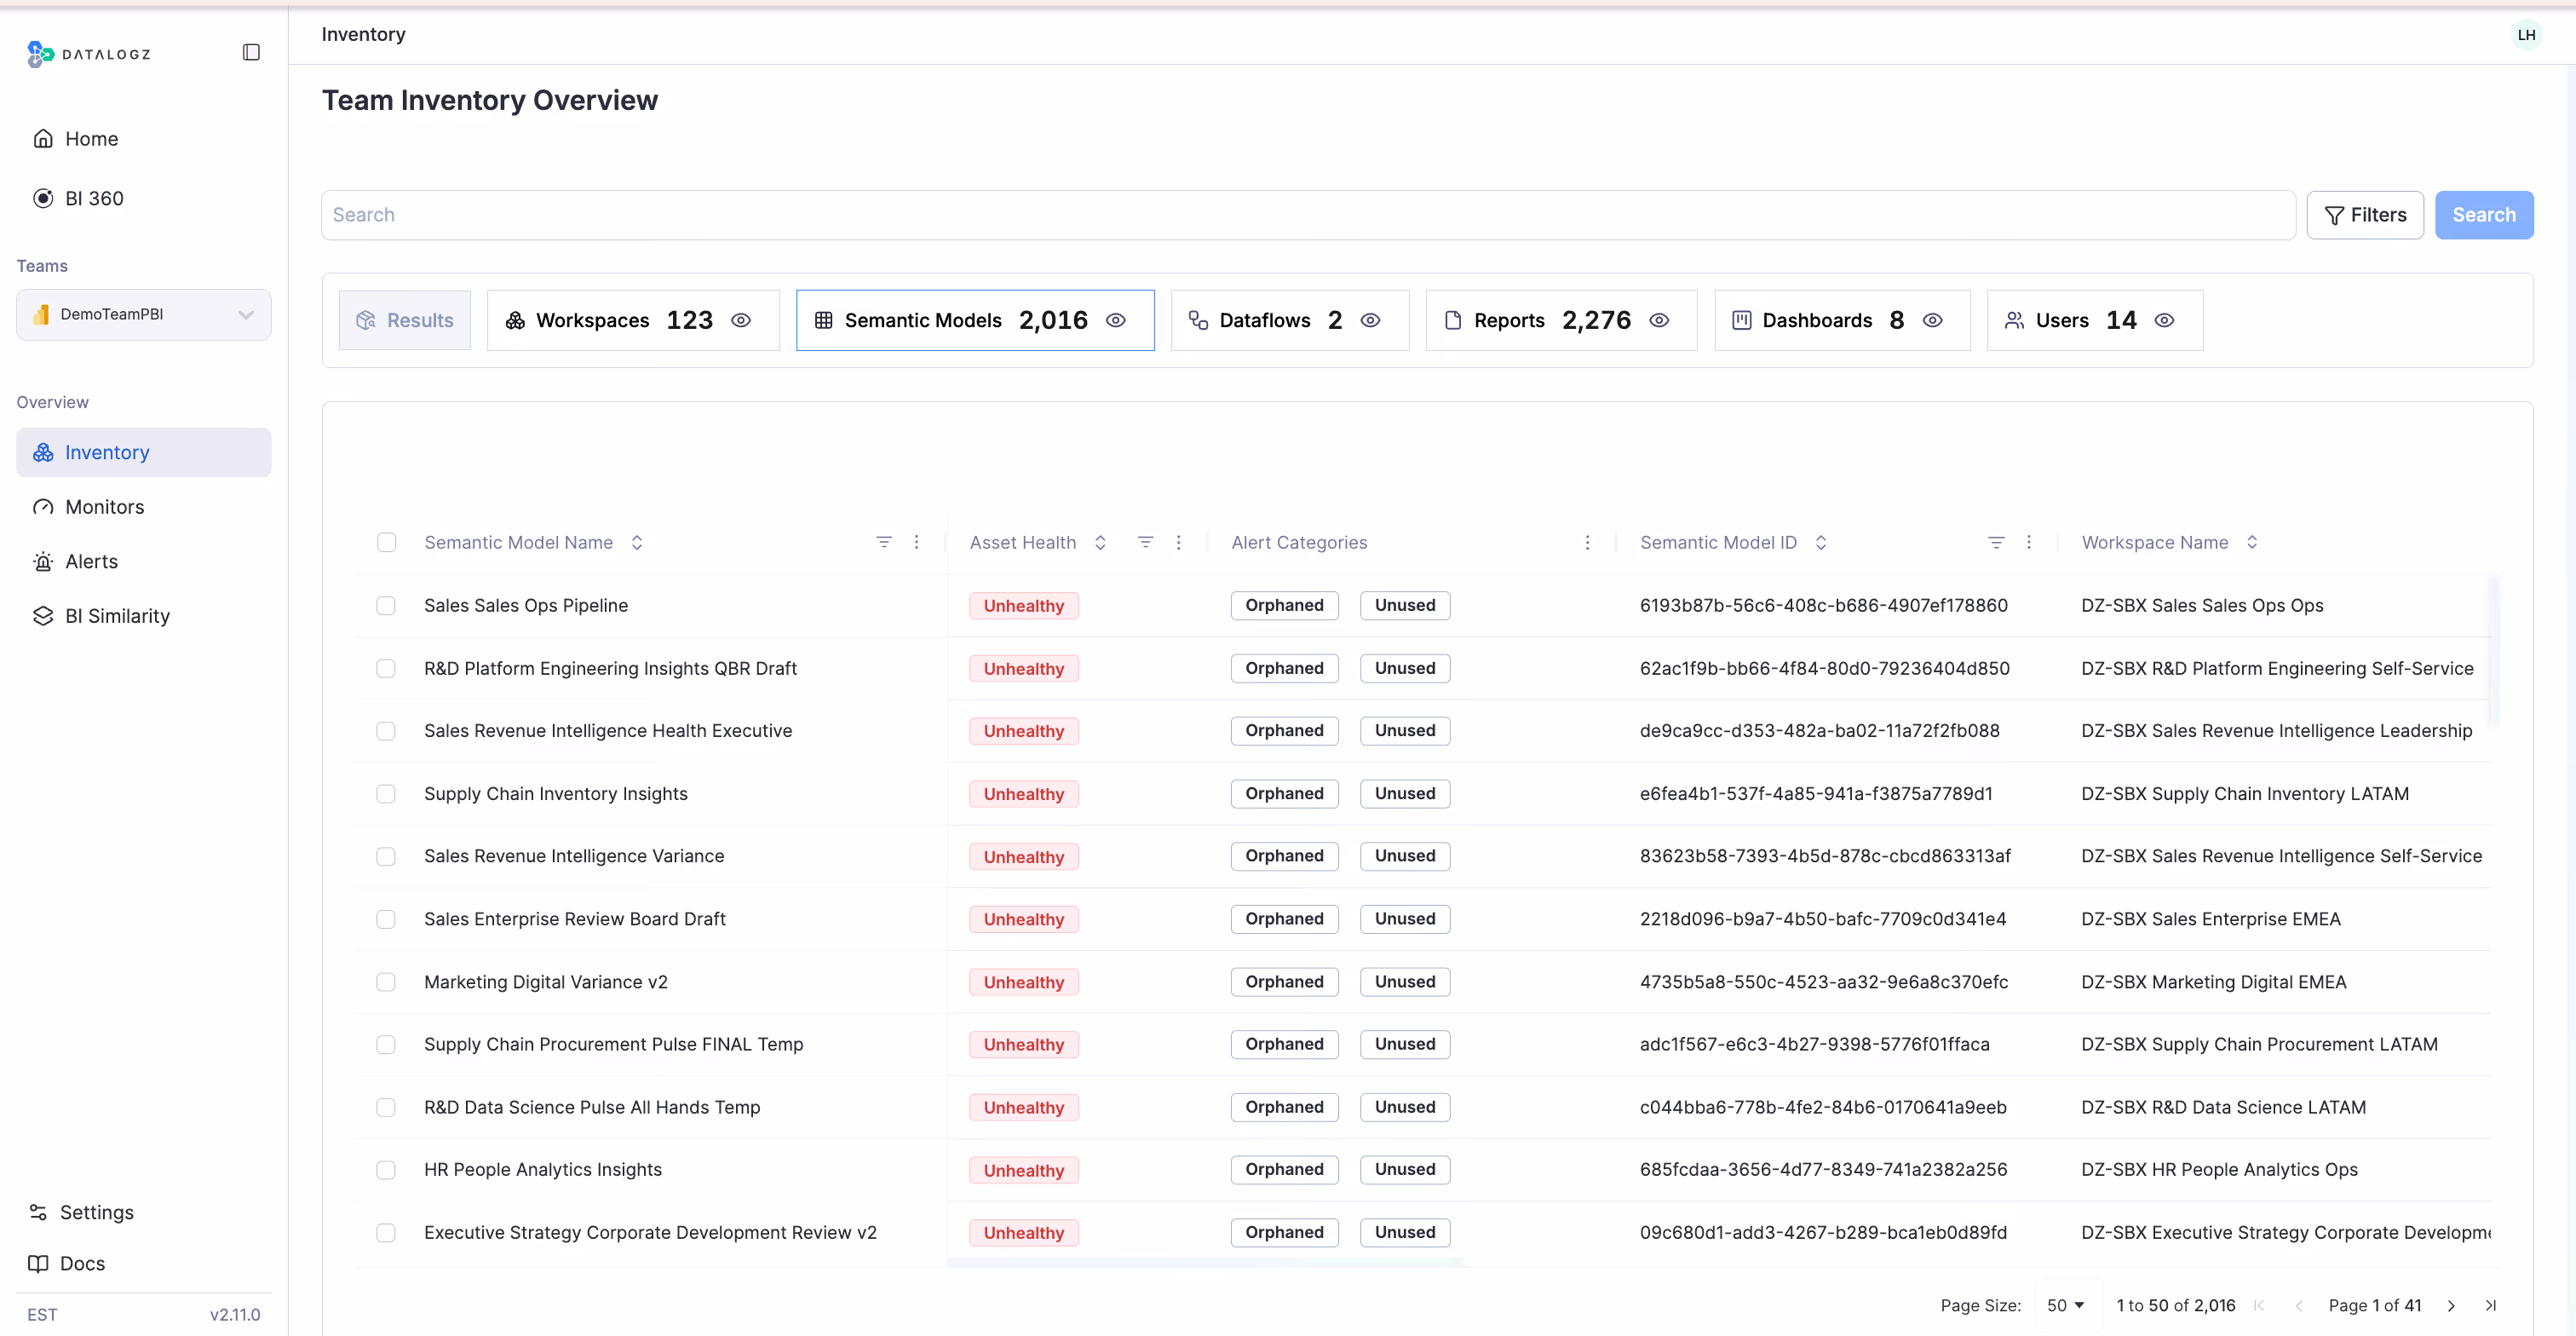Toggle Dashboards visibility eye
The width and height of the screenshot is (2576, 1336).
click(x=1933, y=320)
